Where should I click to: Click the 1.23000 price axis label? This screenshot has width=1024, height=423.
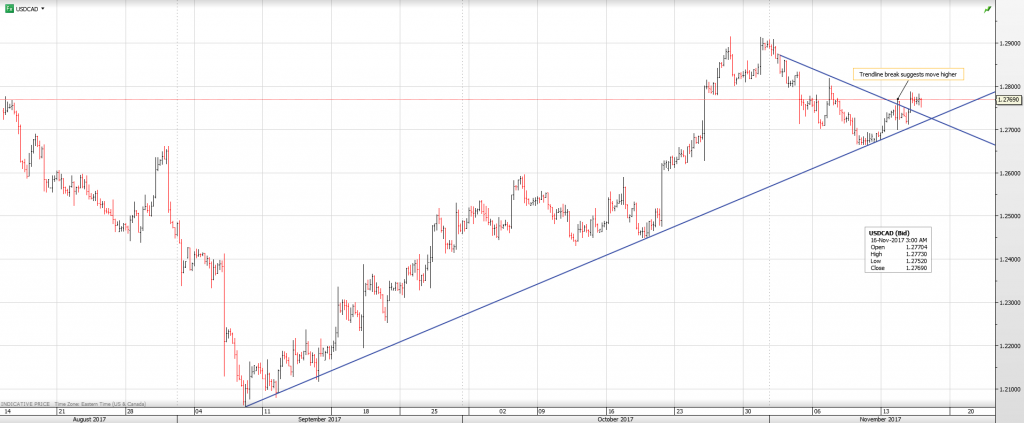pos(1009,302)
